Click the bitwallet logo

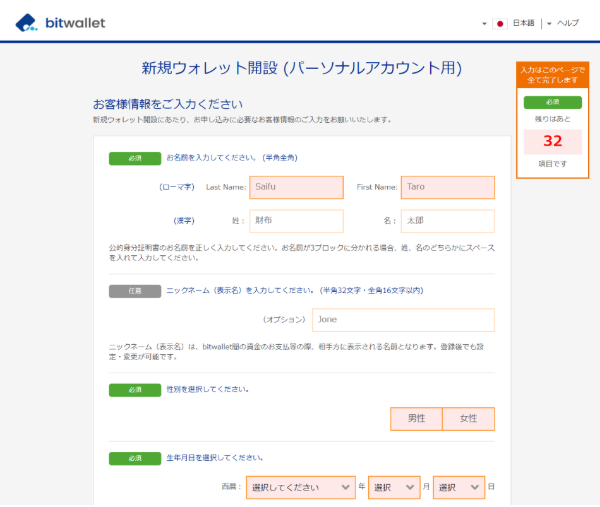click(x=61, y=21)
